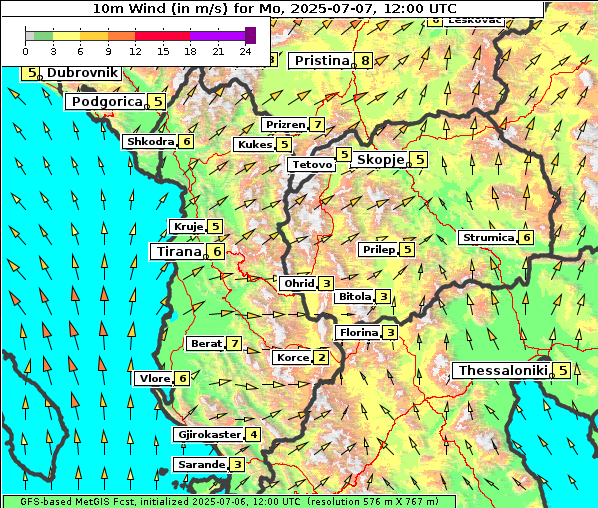The height and width of the screenshot is (508, 598).
Task: Click wind value 5 beside Thessaloniki
Action: point(563,370)
